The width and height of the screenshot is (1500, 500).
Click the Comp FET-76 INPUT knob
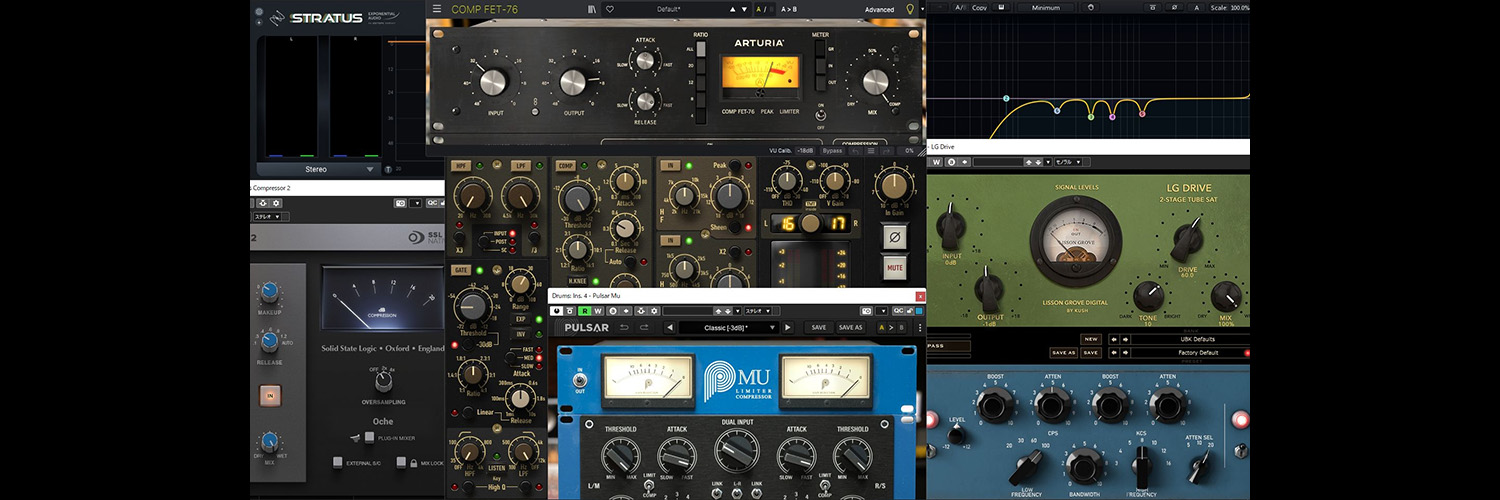[494, 82]
